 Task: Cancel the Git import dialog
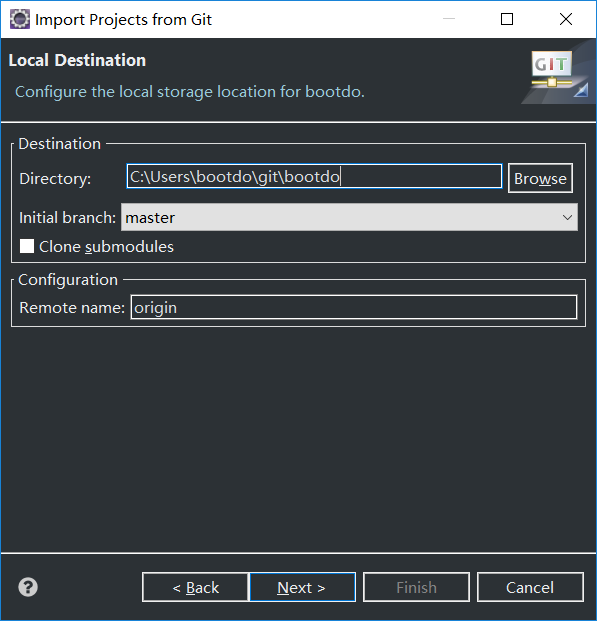coord(530,587)
